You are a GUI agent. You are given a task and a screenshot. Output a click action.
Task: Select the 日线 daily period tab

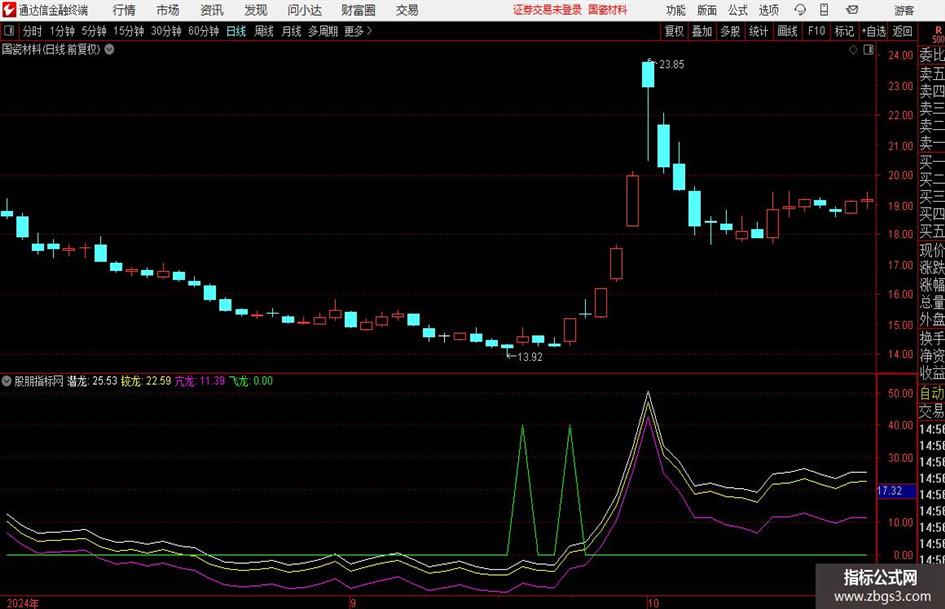236,31
